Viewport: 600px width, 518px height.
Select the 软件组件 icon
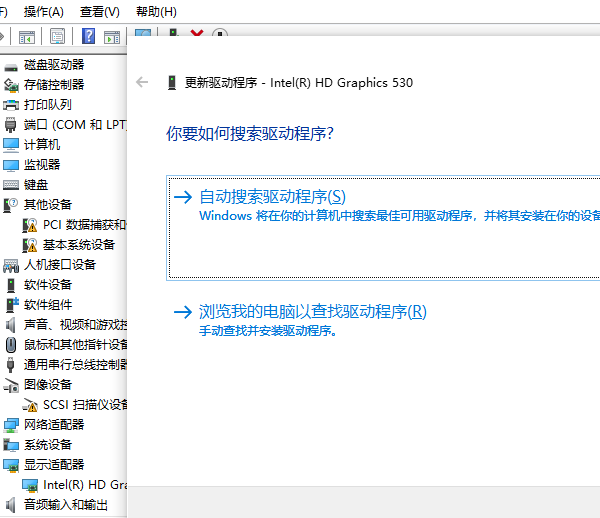click(12, 305)
